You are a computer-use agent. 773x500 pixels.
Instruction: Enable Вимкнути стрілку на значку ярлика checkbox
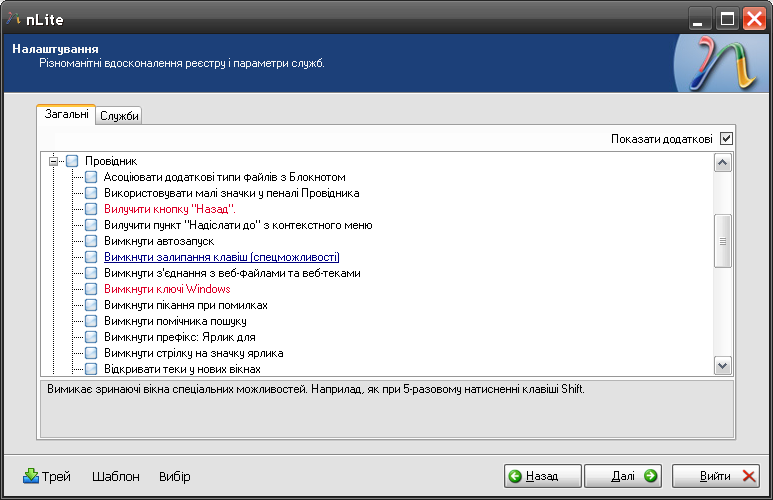pos(91,353)
